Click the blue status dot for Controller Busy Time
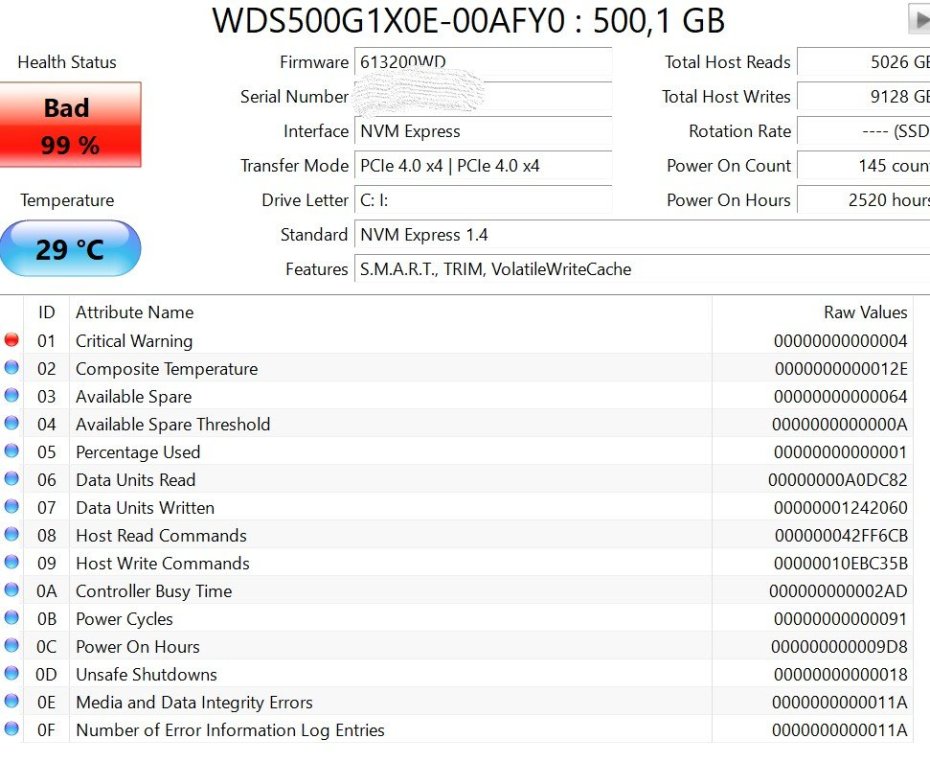The height and width of the screenshot is (762, 930). coord(11,590)
